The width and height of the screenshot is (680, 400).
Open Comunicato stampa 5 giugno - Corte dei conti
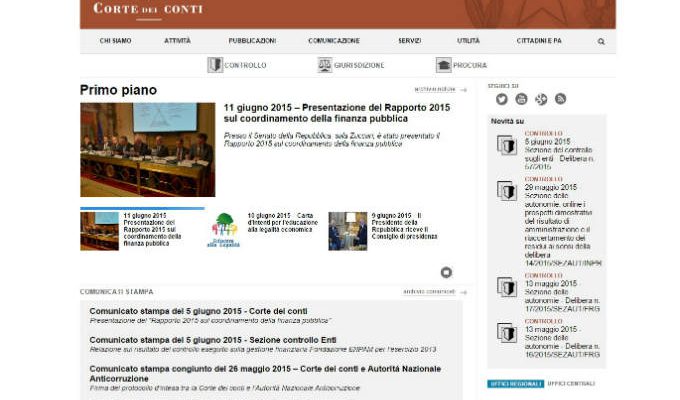[198, 311]
